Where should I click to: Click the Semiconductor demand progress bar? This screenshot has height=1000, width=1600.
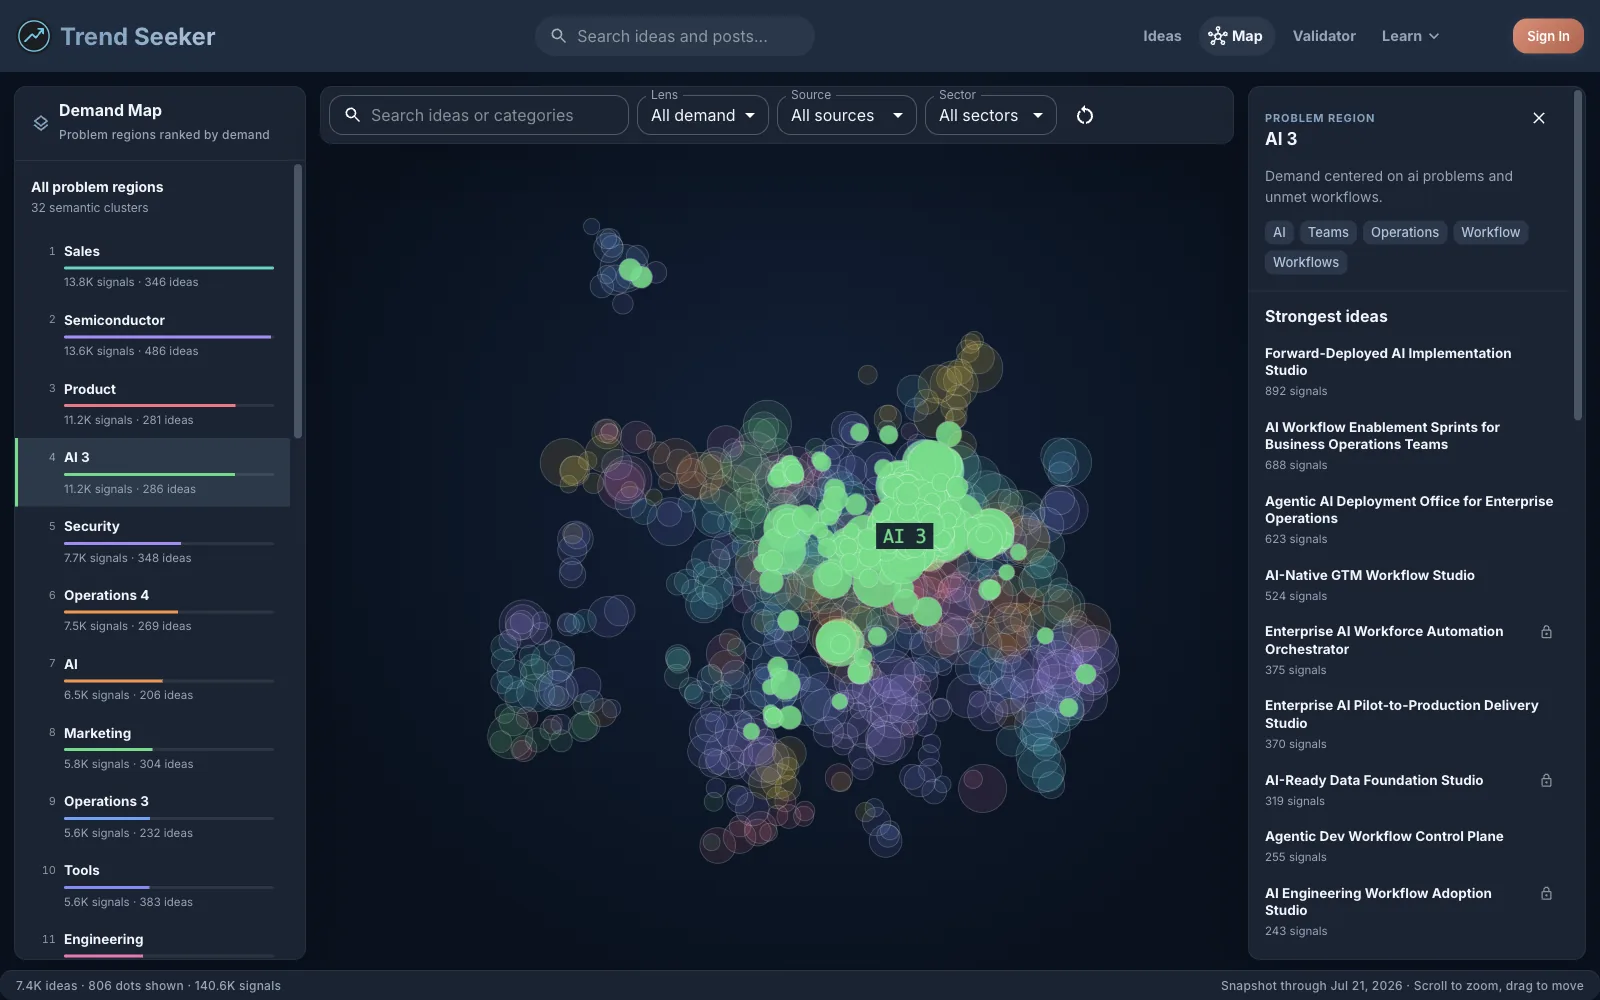point(169,337)
